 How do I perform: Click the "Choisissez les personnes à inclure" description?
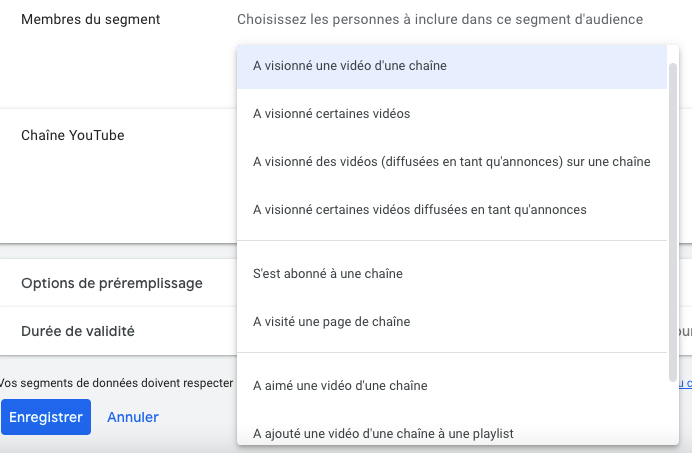tap(440, 19)
